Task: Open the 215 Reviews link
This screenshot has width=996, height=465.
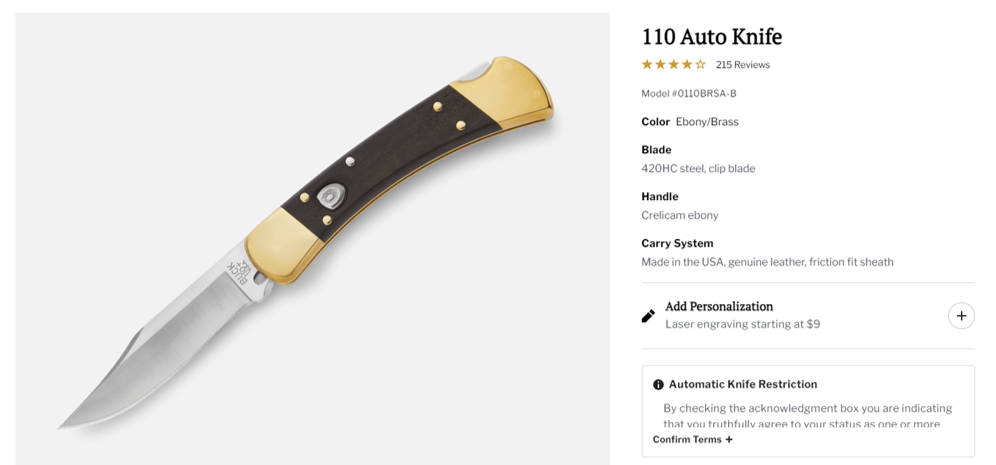Action: [x=743, y=65]
